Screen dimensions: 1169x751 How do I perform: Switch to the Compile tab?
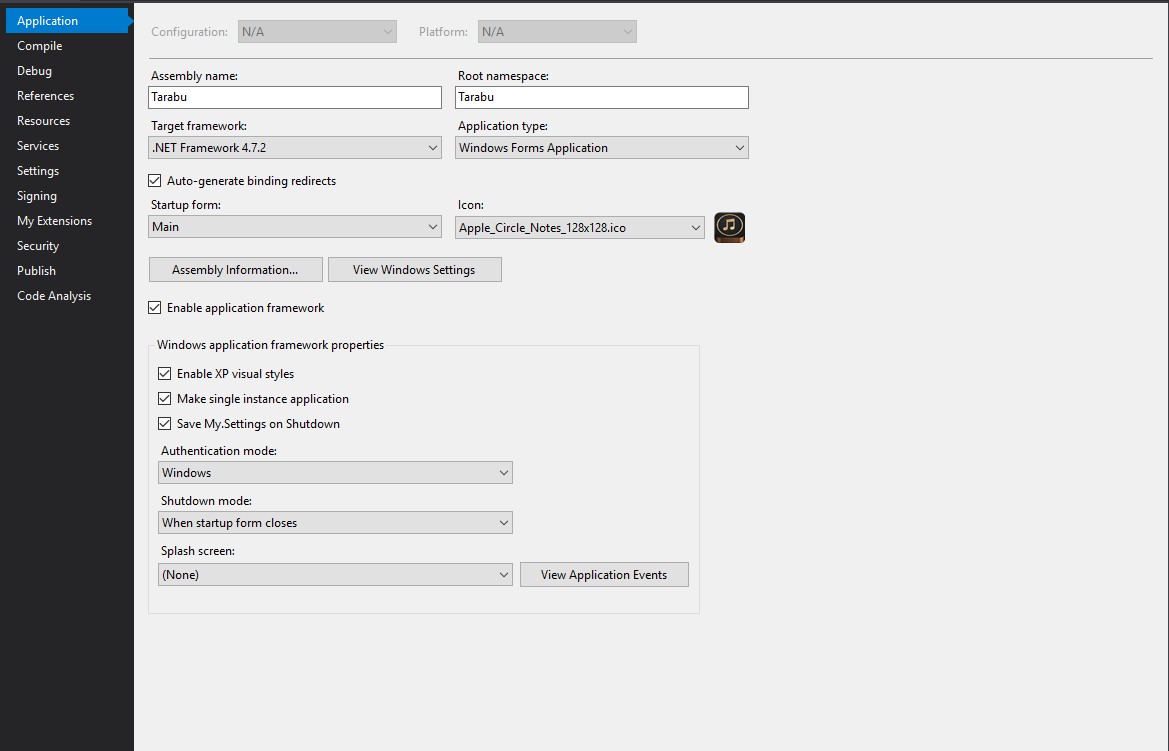click(x=40, y=46)
